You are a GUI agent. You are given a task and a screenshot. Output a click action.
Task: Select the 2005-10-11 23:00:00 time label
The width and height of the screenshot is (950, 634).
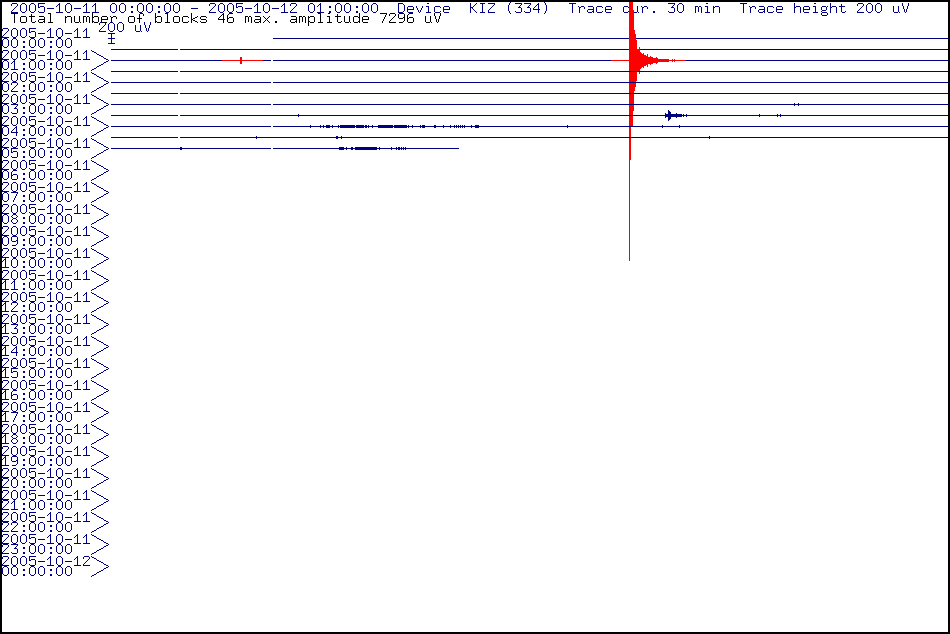pyautogui.click(x=45, y=544)
